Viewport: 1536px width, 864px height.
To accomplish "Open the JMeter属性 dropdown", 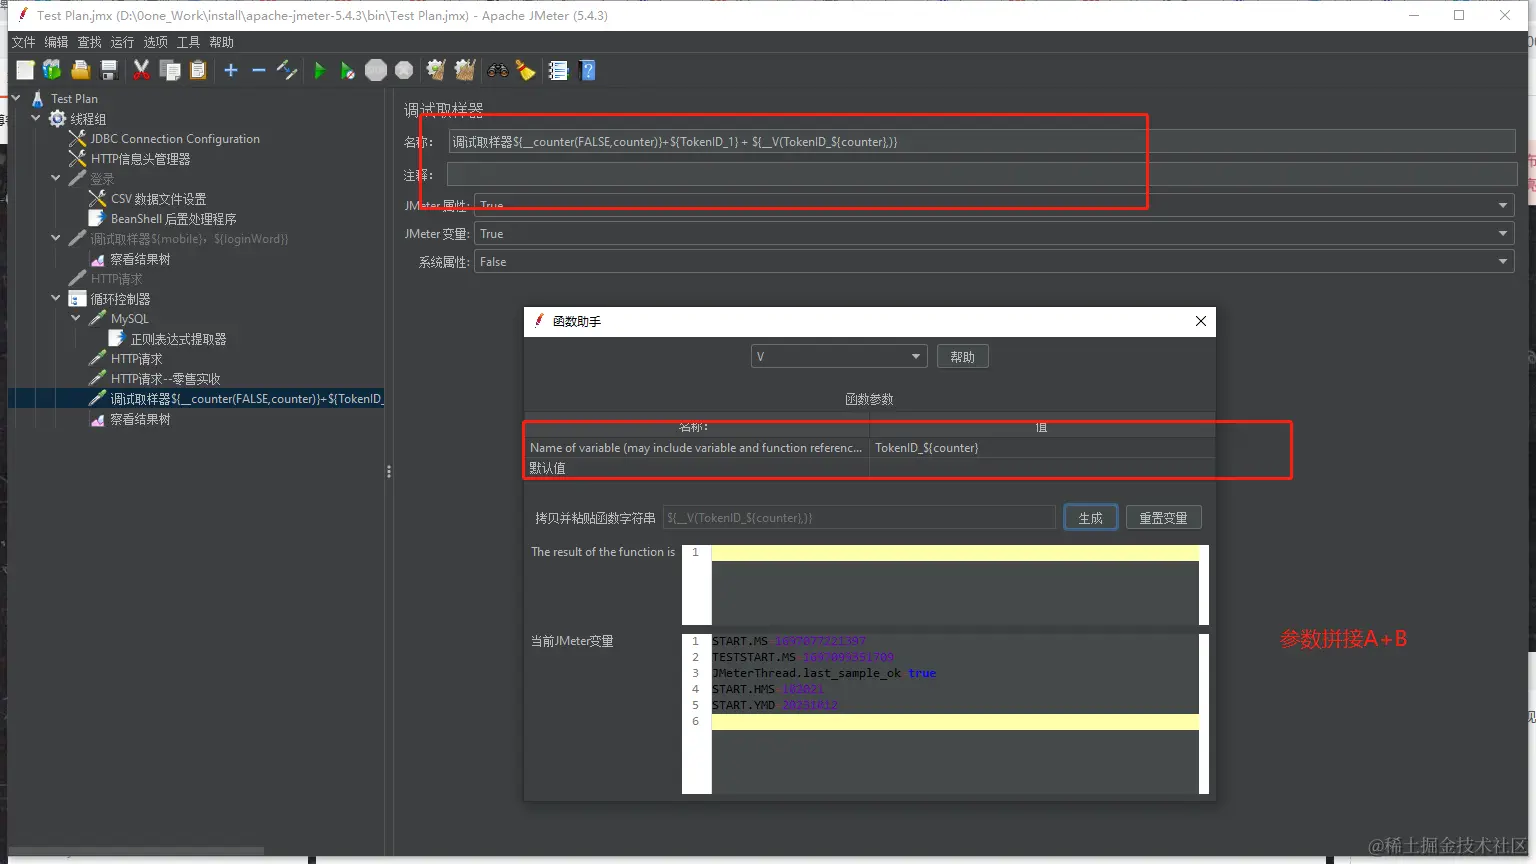I will 994,205.
